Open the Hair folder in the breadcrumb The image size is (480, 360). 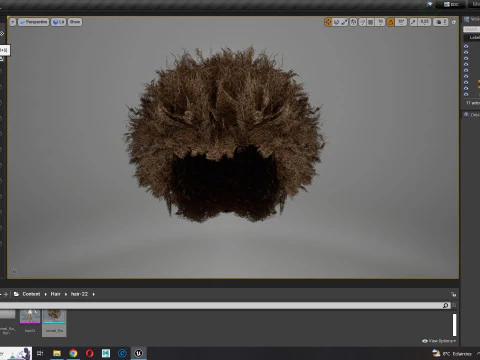point(55,294)
